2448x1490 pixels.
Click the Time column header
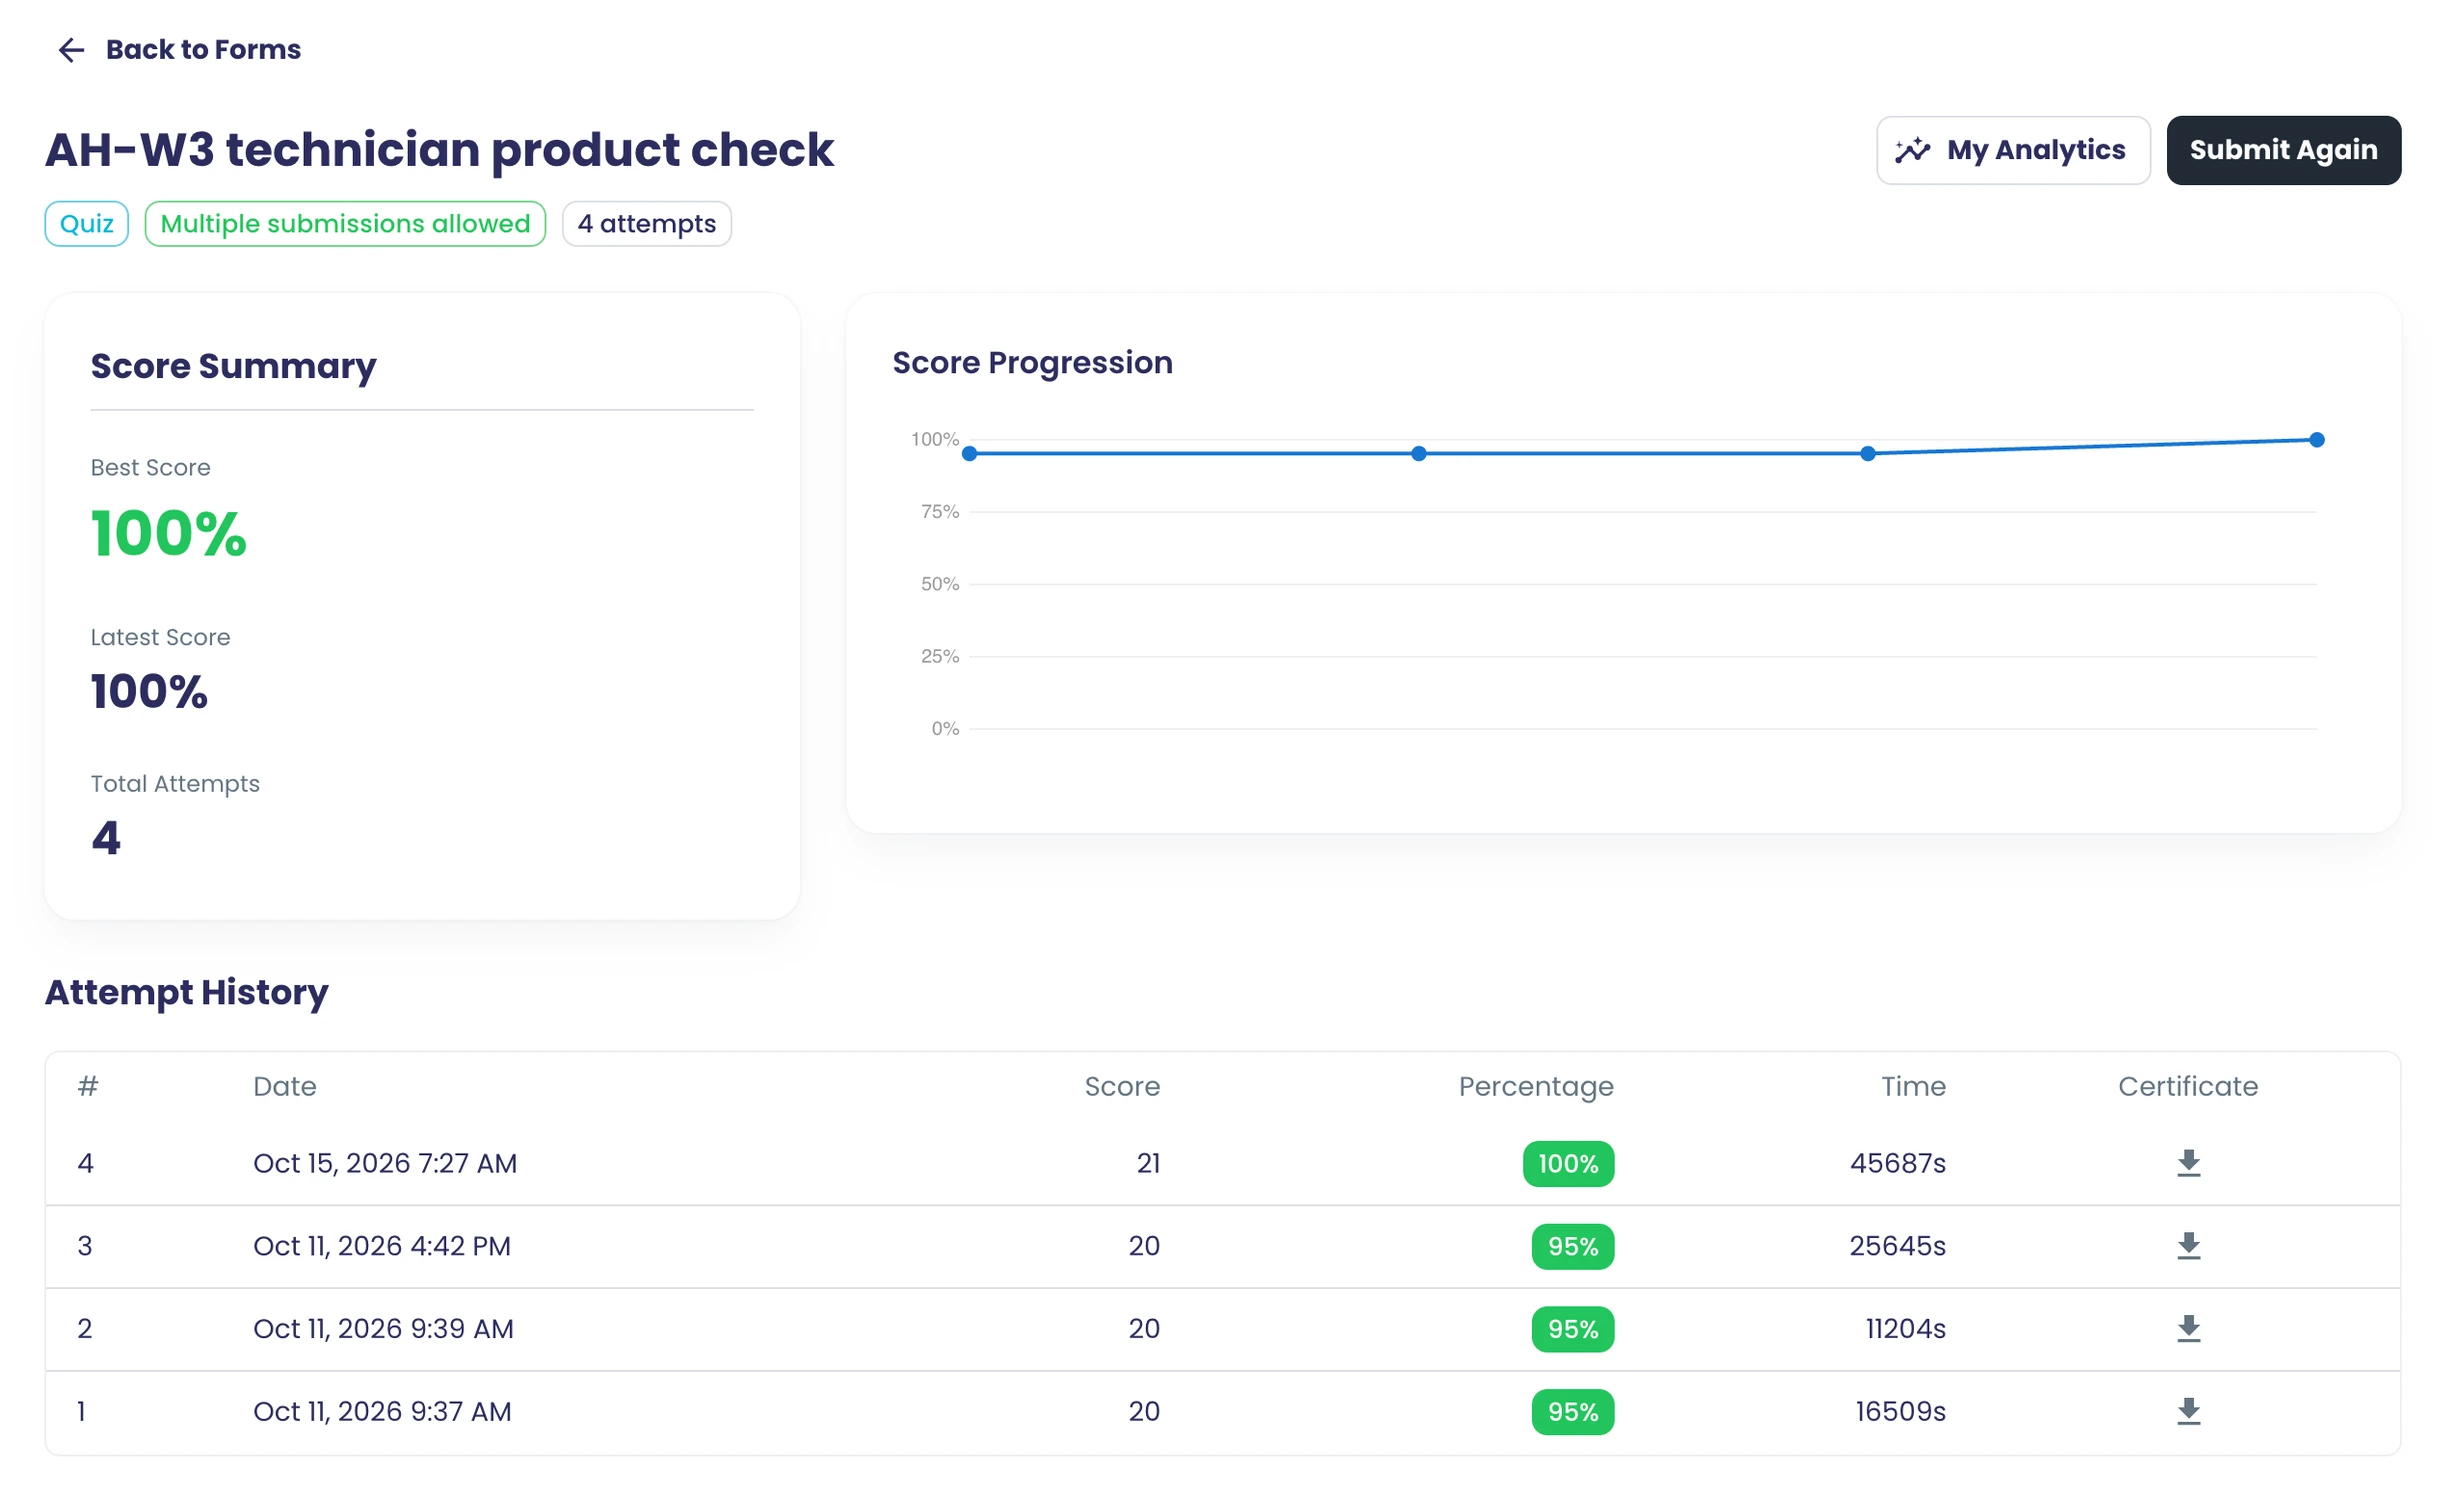(1913, 1086)
